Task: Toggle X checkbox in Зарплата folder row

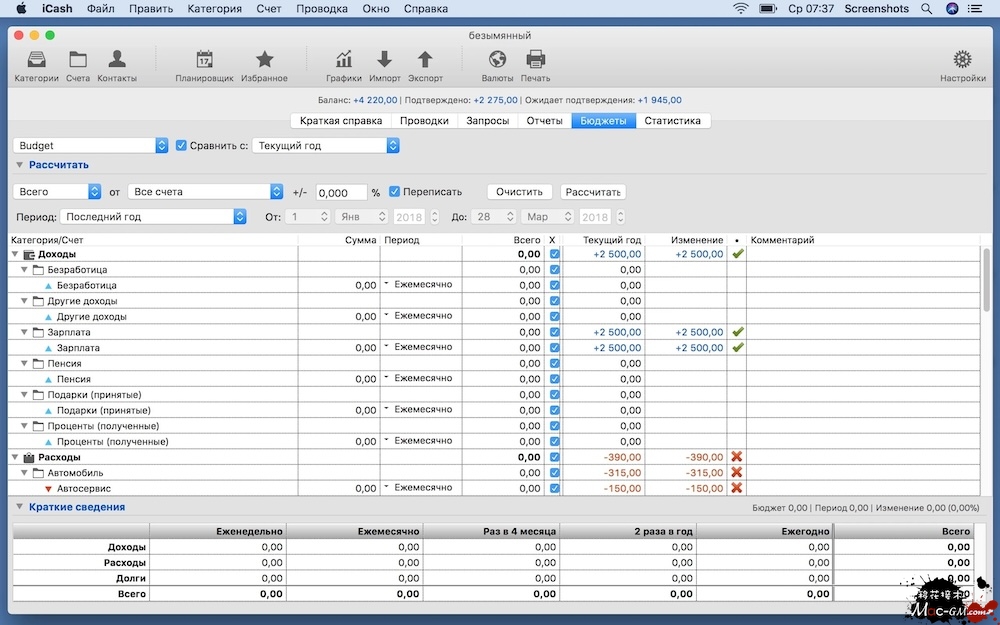Action: point(555,332)
